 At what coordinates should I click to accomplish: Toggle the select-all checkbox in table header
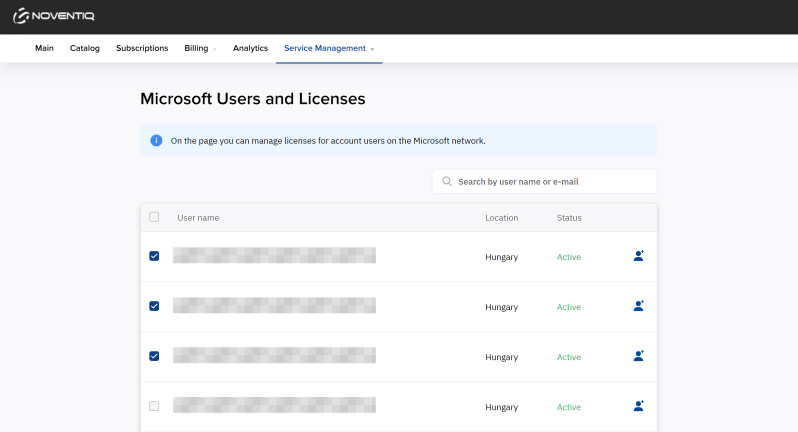click(x=154, y=217)
